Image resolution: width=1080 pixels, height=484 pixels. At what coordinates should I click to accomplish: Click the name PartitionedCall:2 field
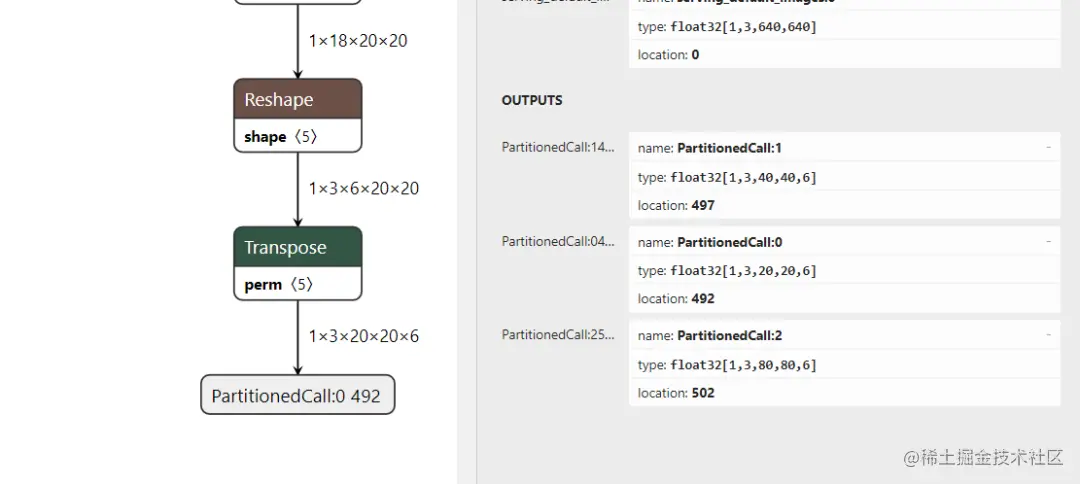point(844,335)
